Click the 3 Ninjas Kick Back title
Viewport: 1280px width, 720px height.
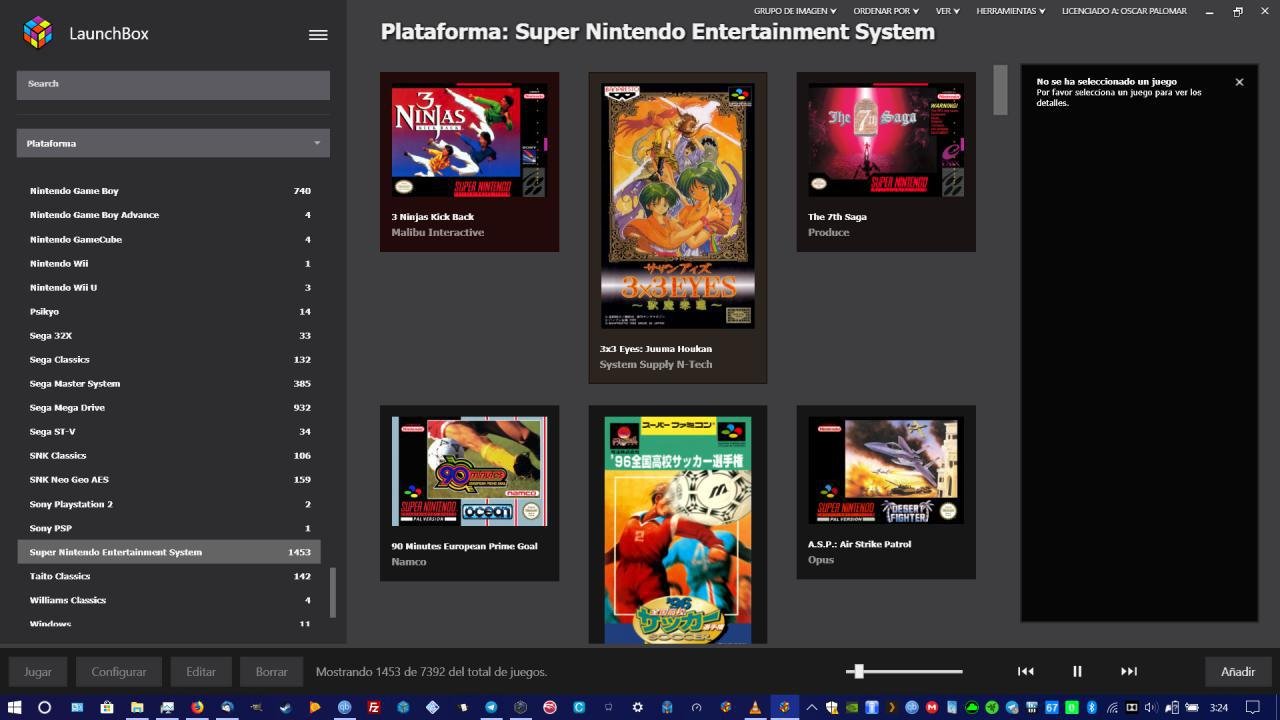pyautogui.click(x=433, y=217)
